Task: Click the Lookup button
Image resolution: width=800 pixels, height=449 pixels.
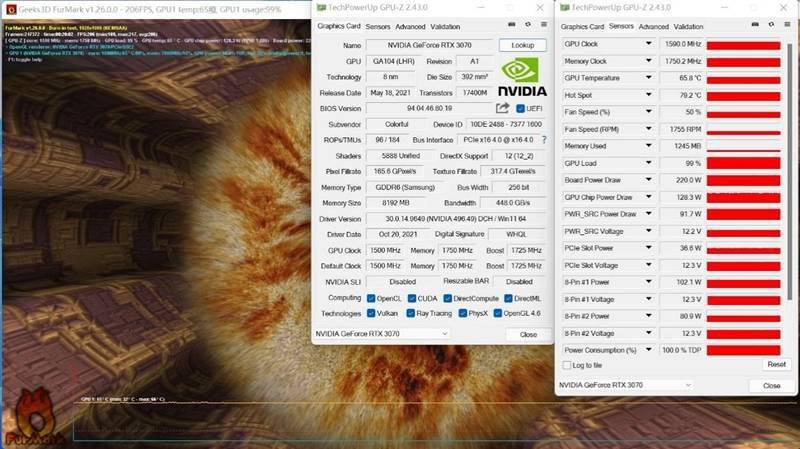Action: click(522, 45)
